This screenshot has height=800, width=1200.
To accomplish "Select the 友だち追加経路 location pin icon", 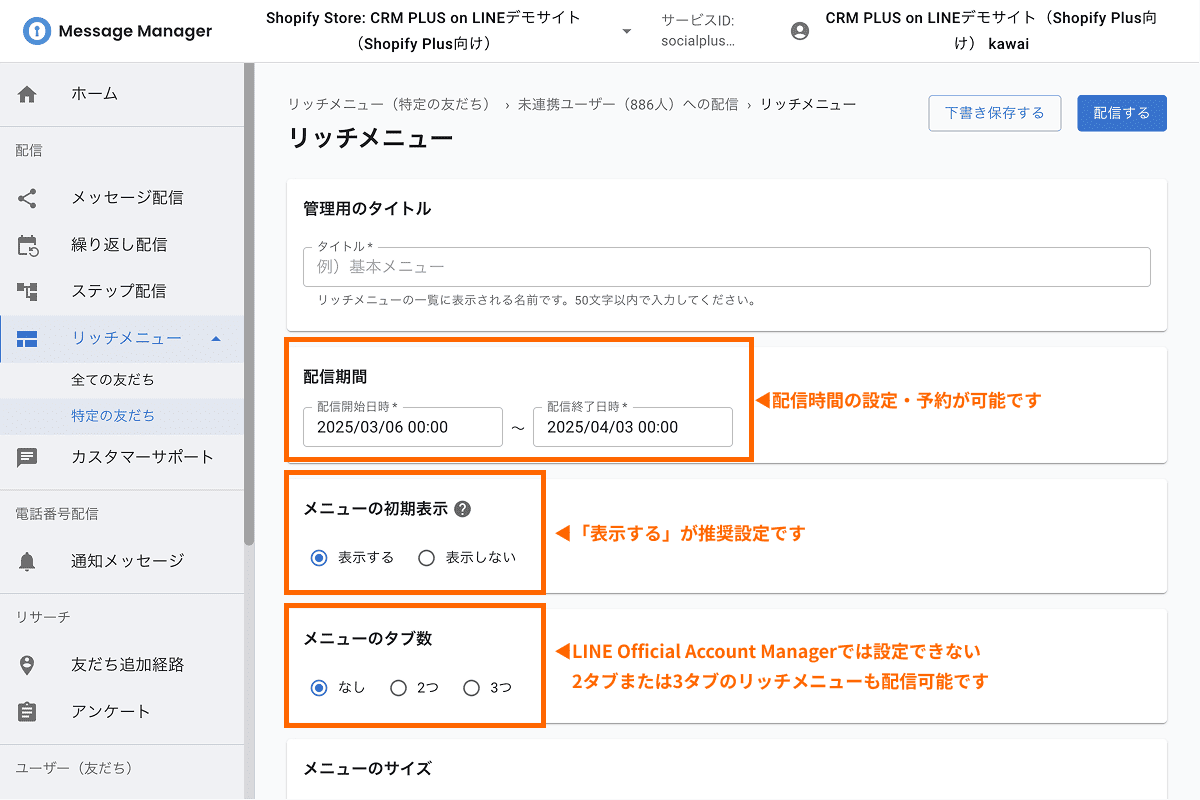I will 27,664.
